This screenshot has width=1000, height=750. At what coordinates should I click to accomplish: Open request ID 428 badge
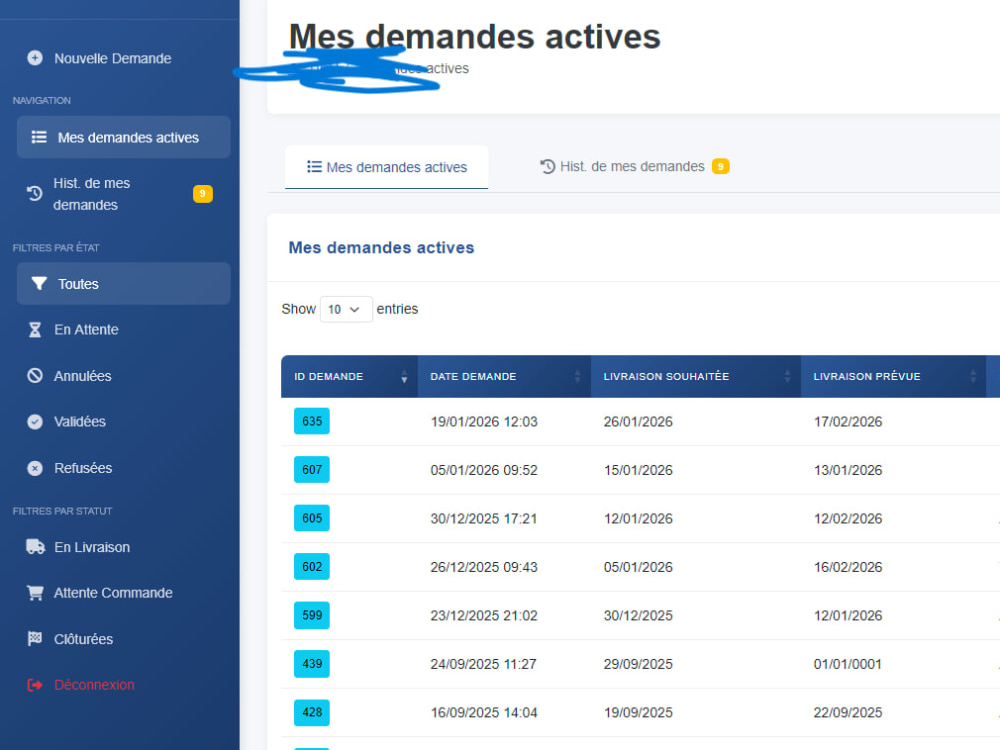click(x=312, y=712)
